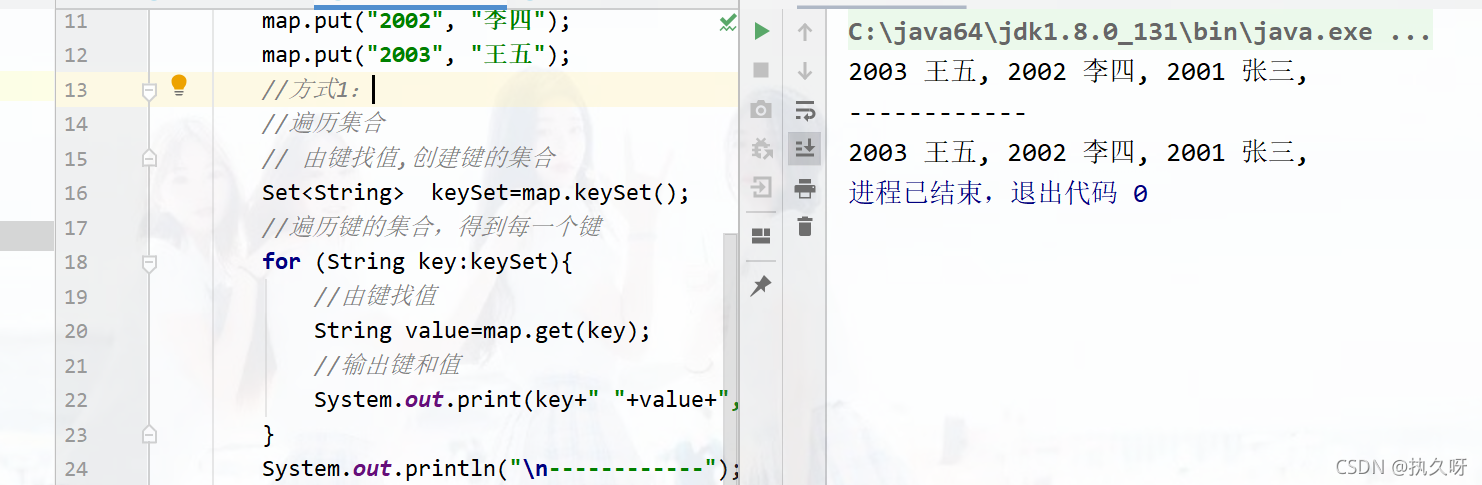Viewport: 1482px width, 485px height.
Task: Click the map.put("2003", "王五") line
Action: 416,54
